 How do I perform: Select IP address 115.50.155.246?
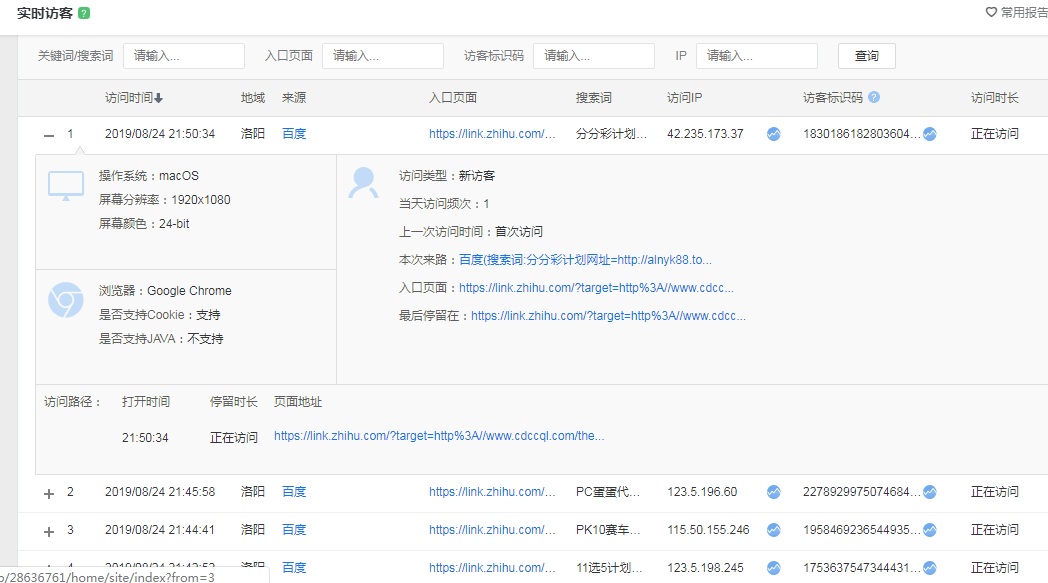coord(708,530)
